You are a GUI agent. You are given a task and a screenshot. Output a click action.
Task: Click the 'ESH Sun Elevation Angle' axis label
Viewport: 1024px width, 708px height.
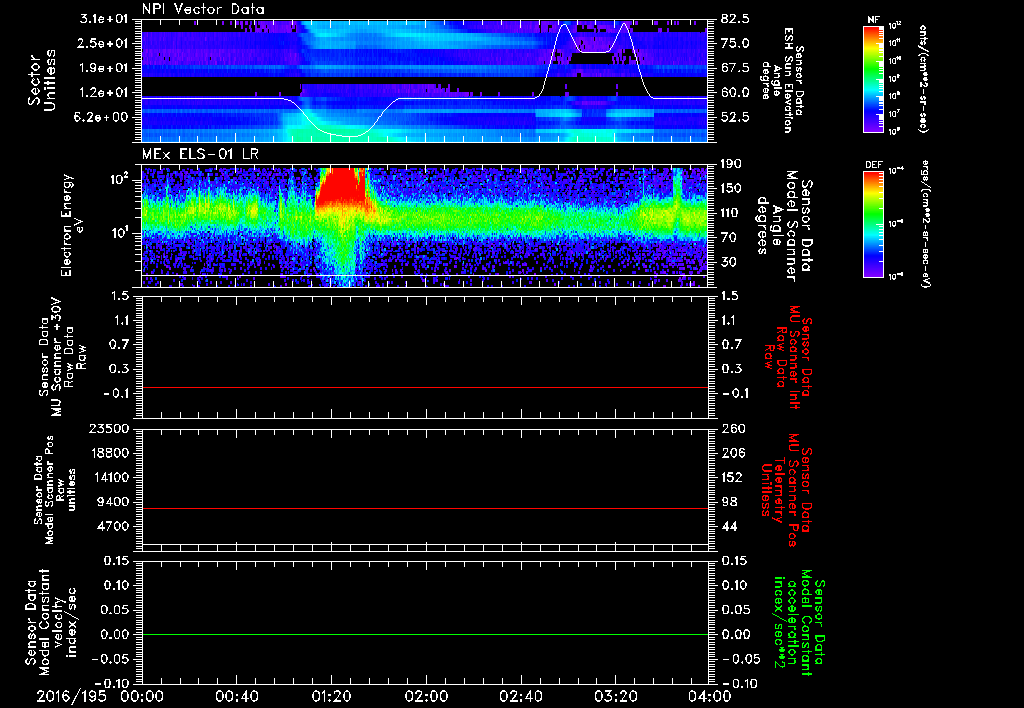[782, 80]
